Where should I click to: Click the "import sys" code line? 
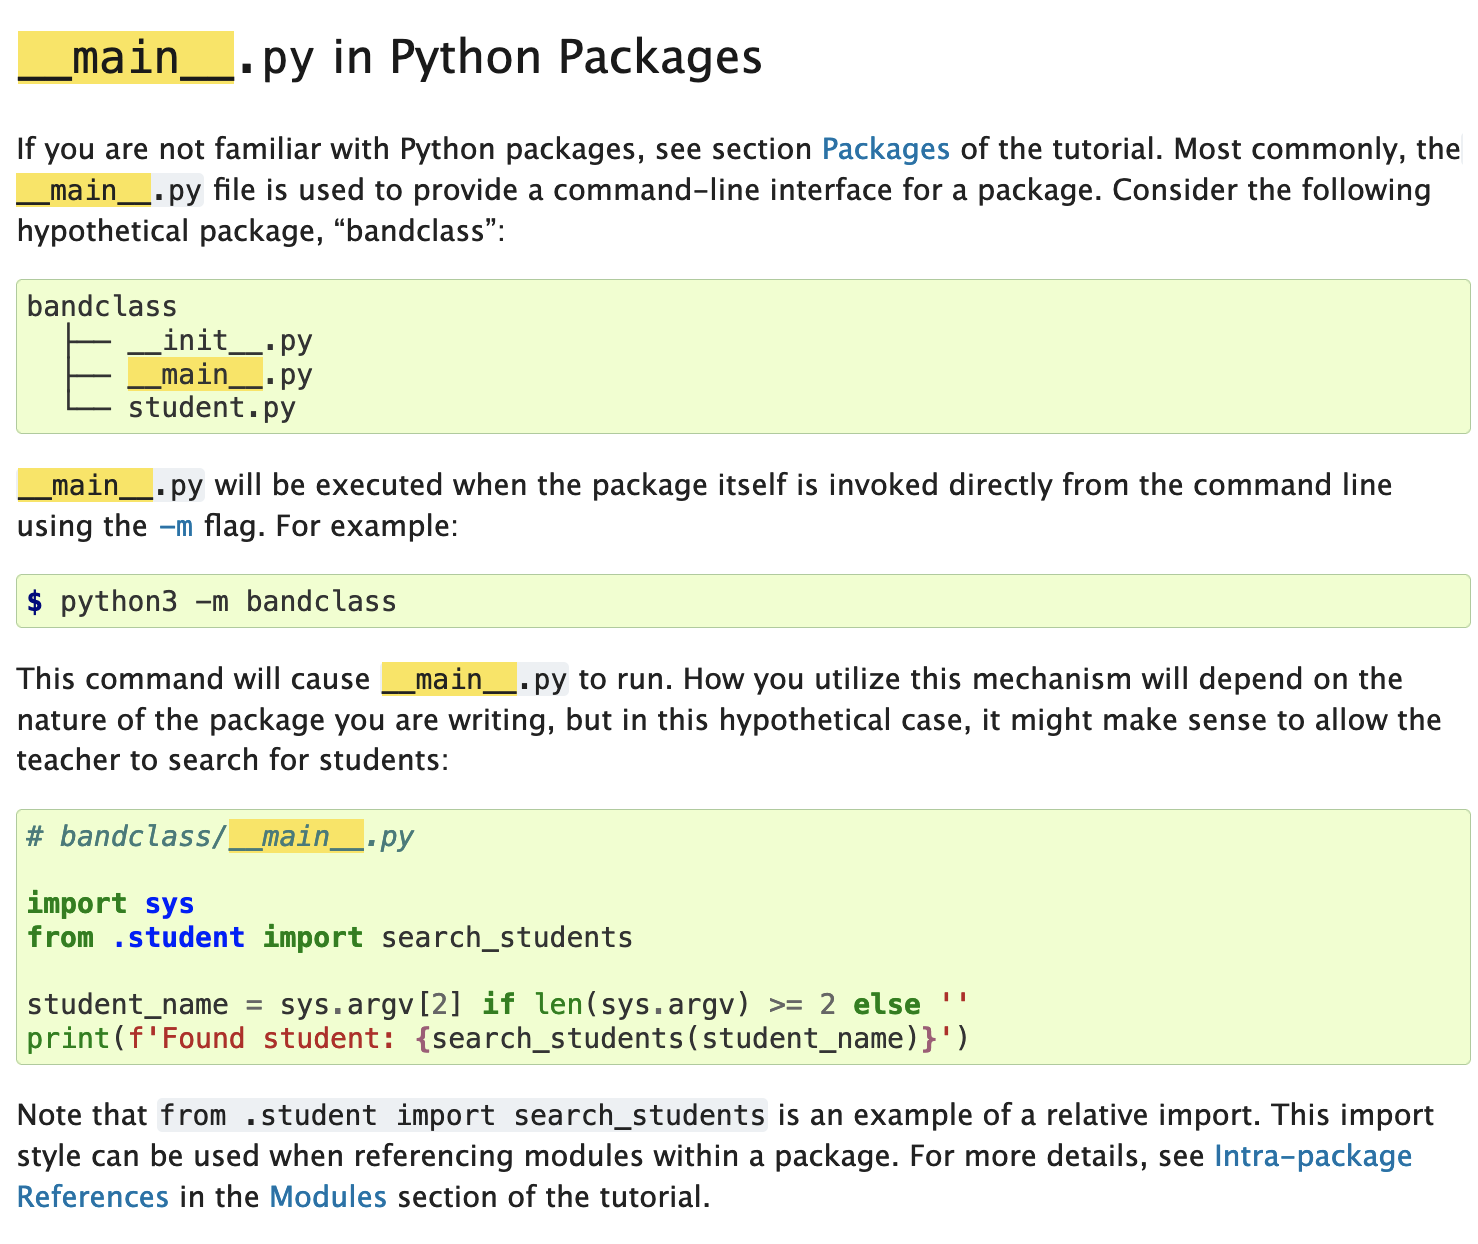click(111, 904)
